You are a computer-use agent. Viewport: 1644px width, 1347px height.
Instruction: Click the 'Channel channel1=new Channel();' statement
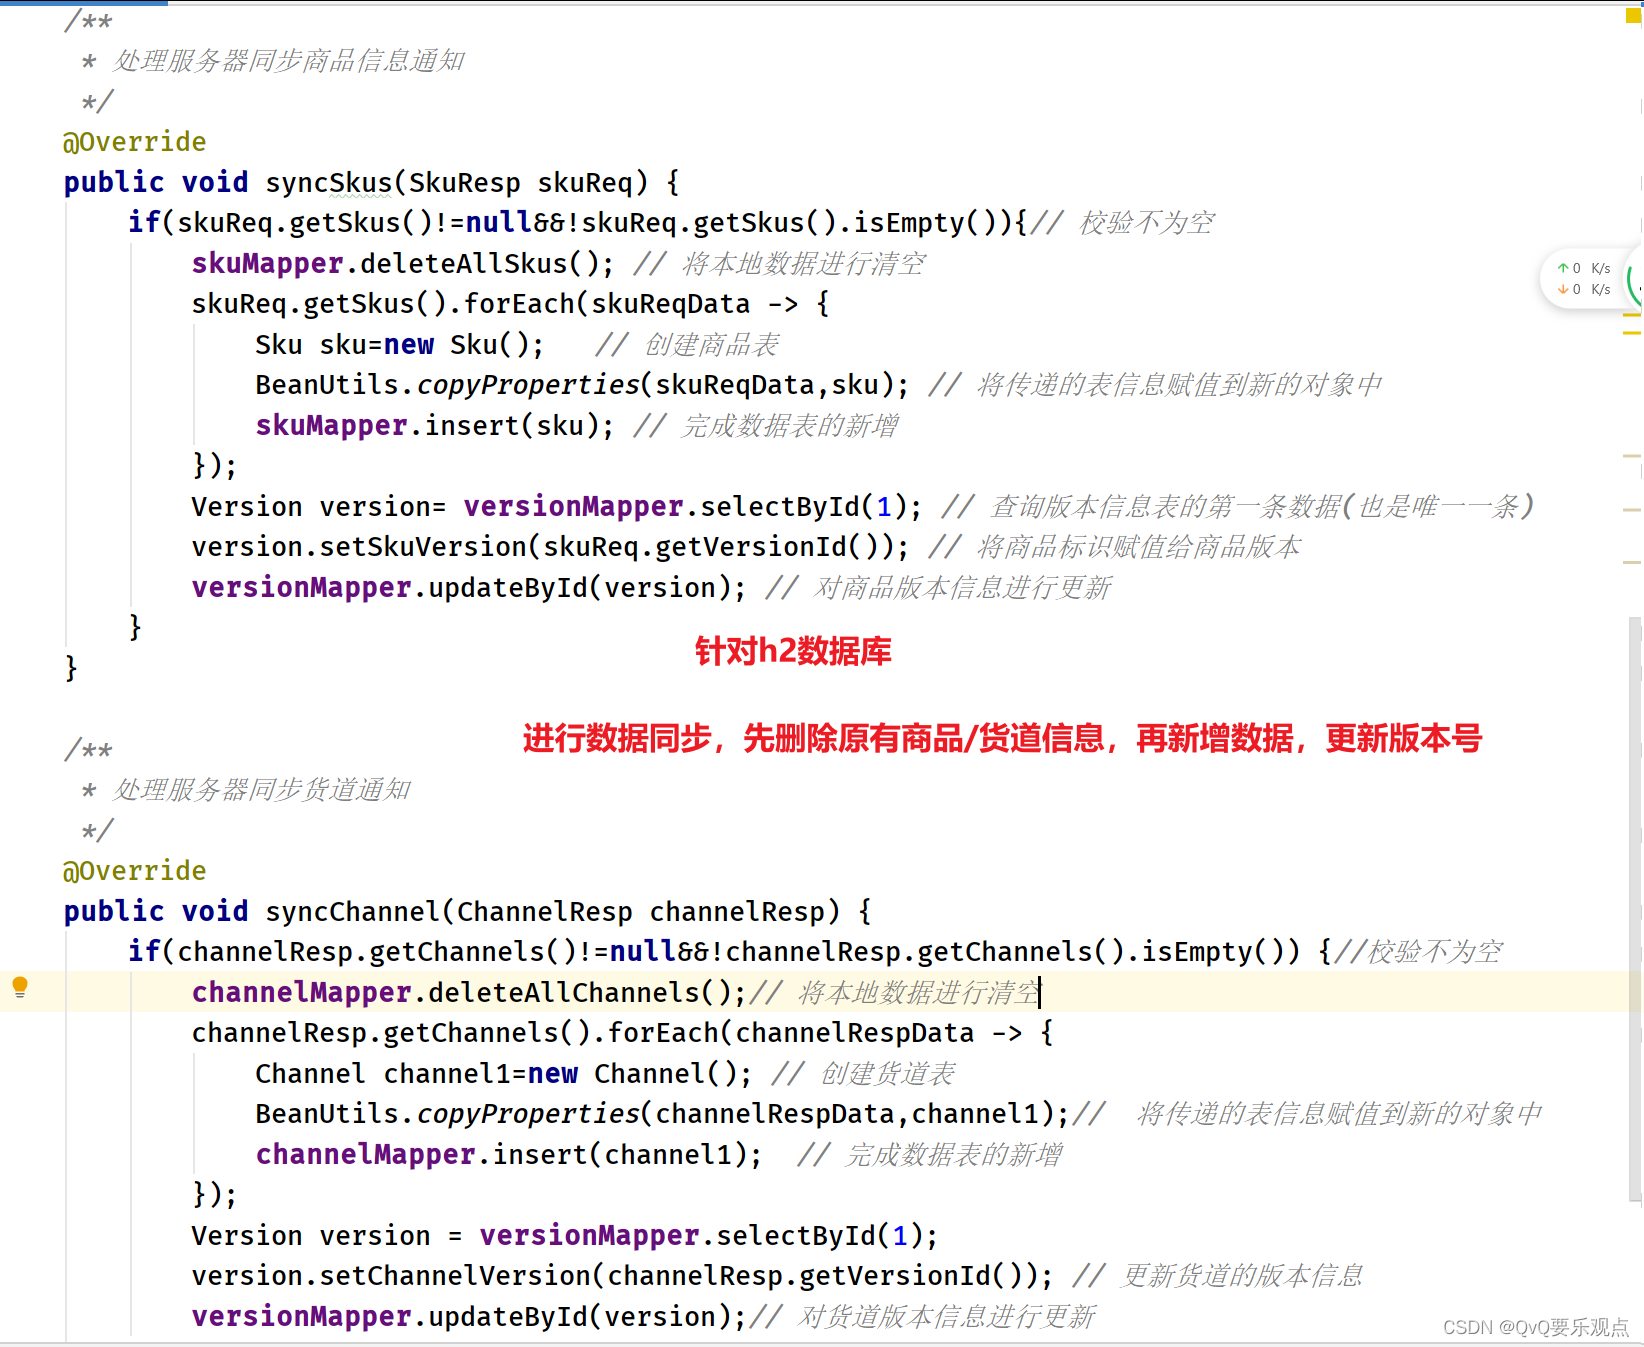(x=504, y=1074)
